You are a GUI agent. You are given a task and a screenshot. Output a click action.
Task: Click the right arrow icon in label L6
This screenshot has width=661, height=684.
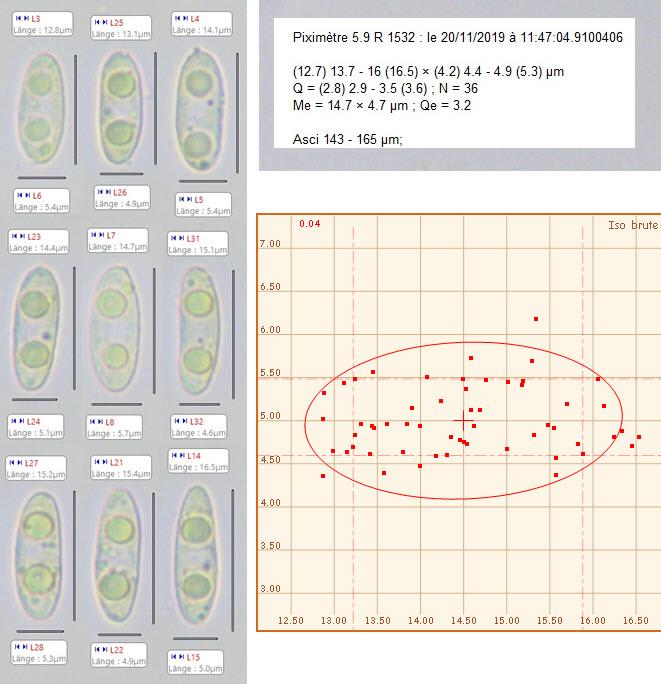coord(27,195)
